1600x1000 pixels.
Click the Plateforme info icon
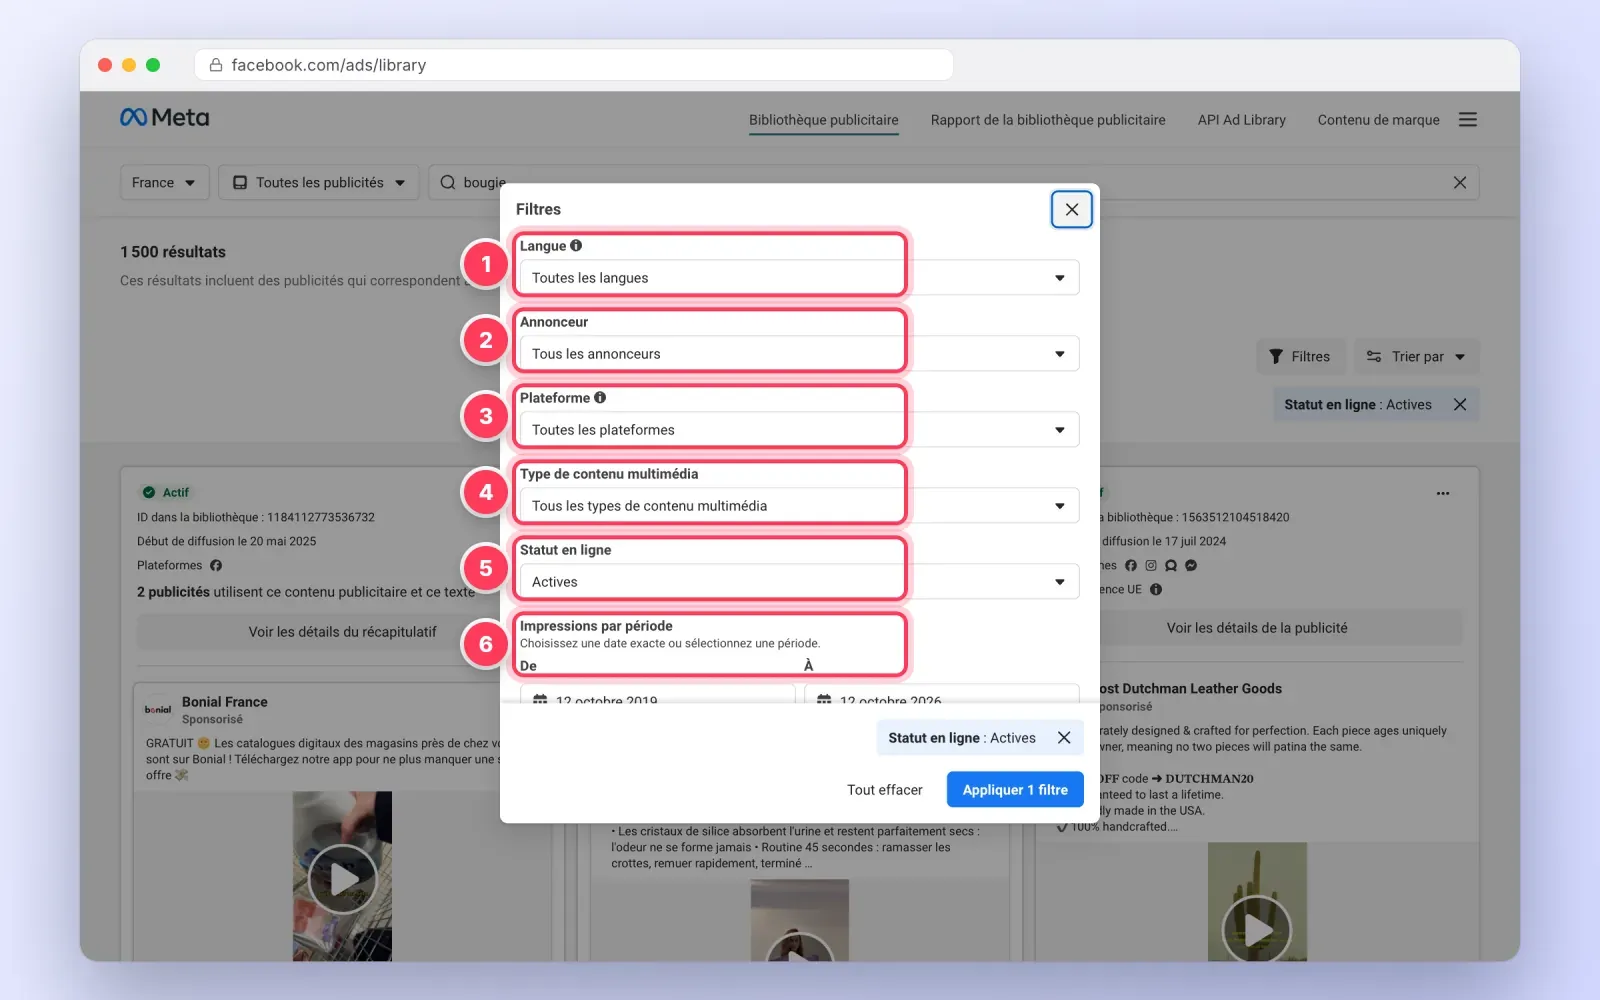pos(600,398)
